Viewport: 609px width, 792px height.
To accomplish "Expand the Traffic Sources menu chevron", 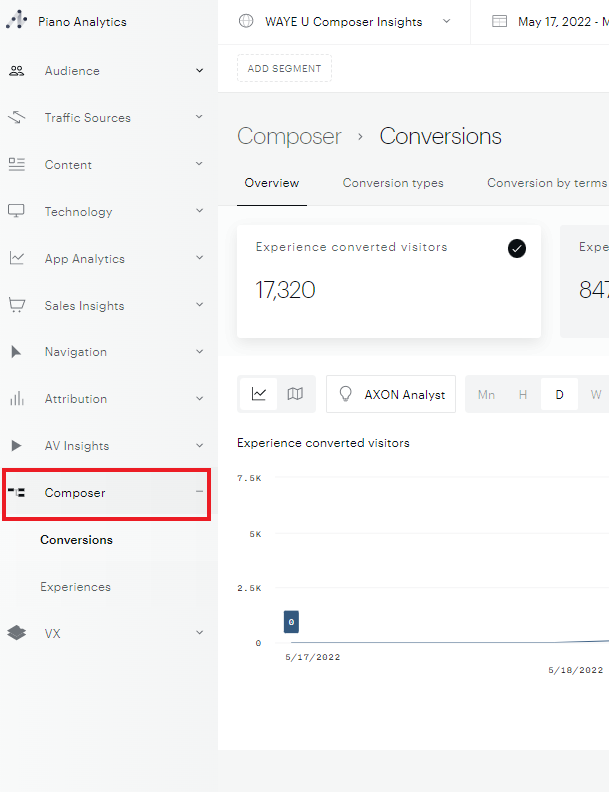I will pos(199,118).
